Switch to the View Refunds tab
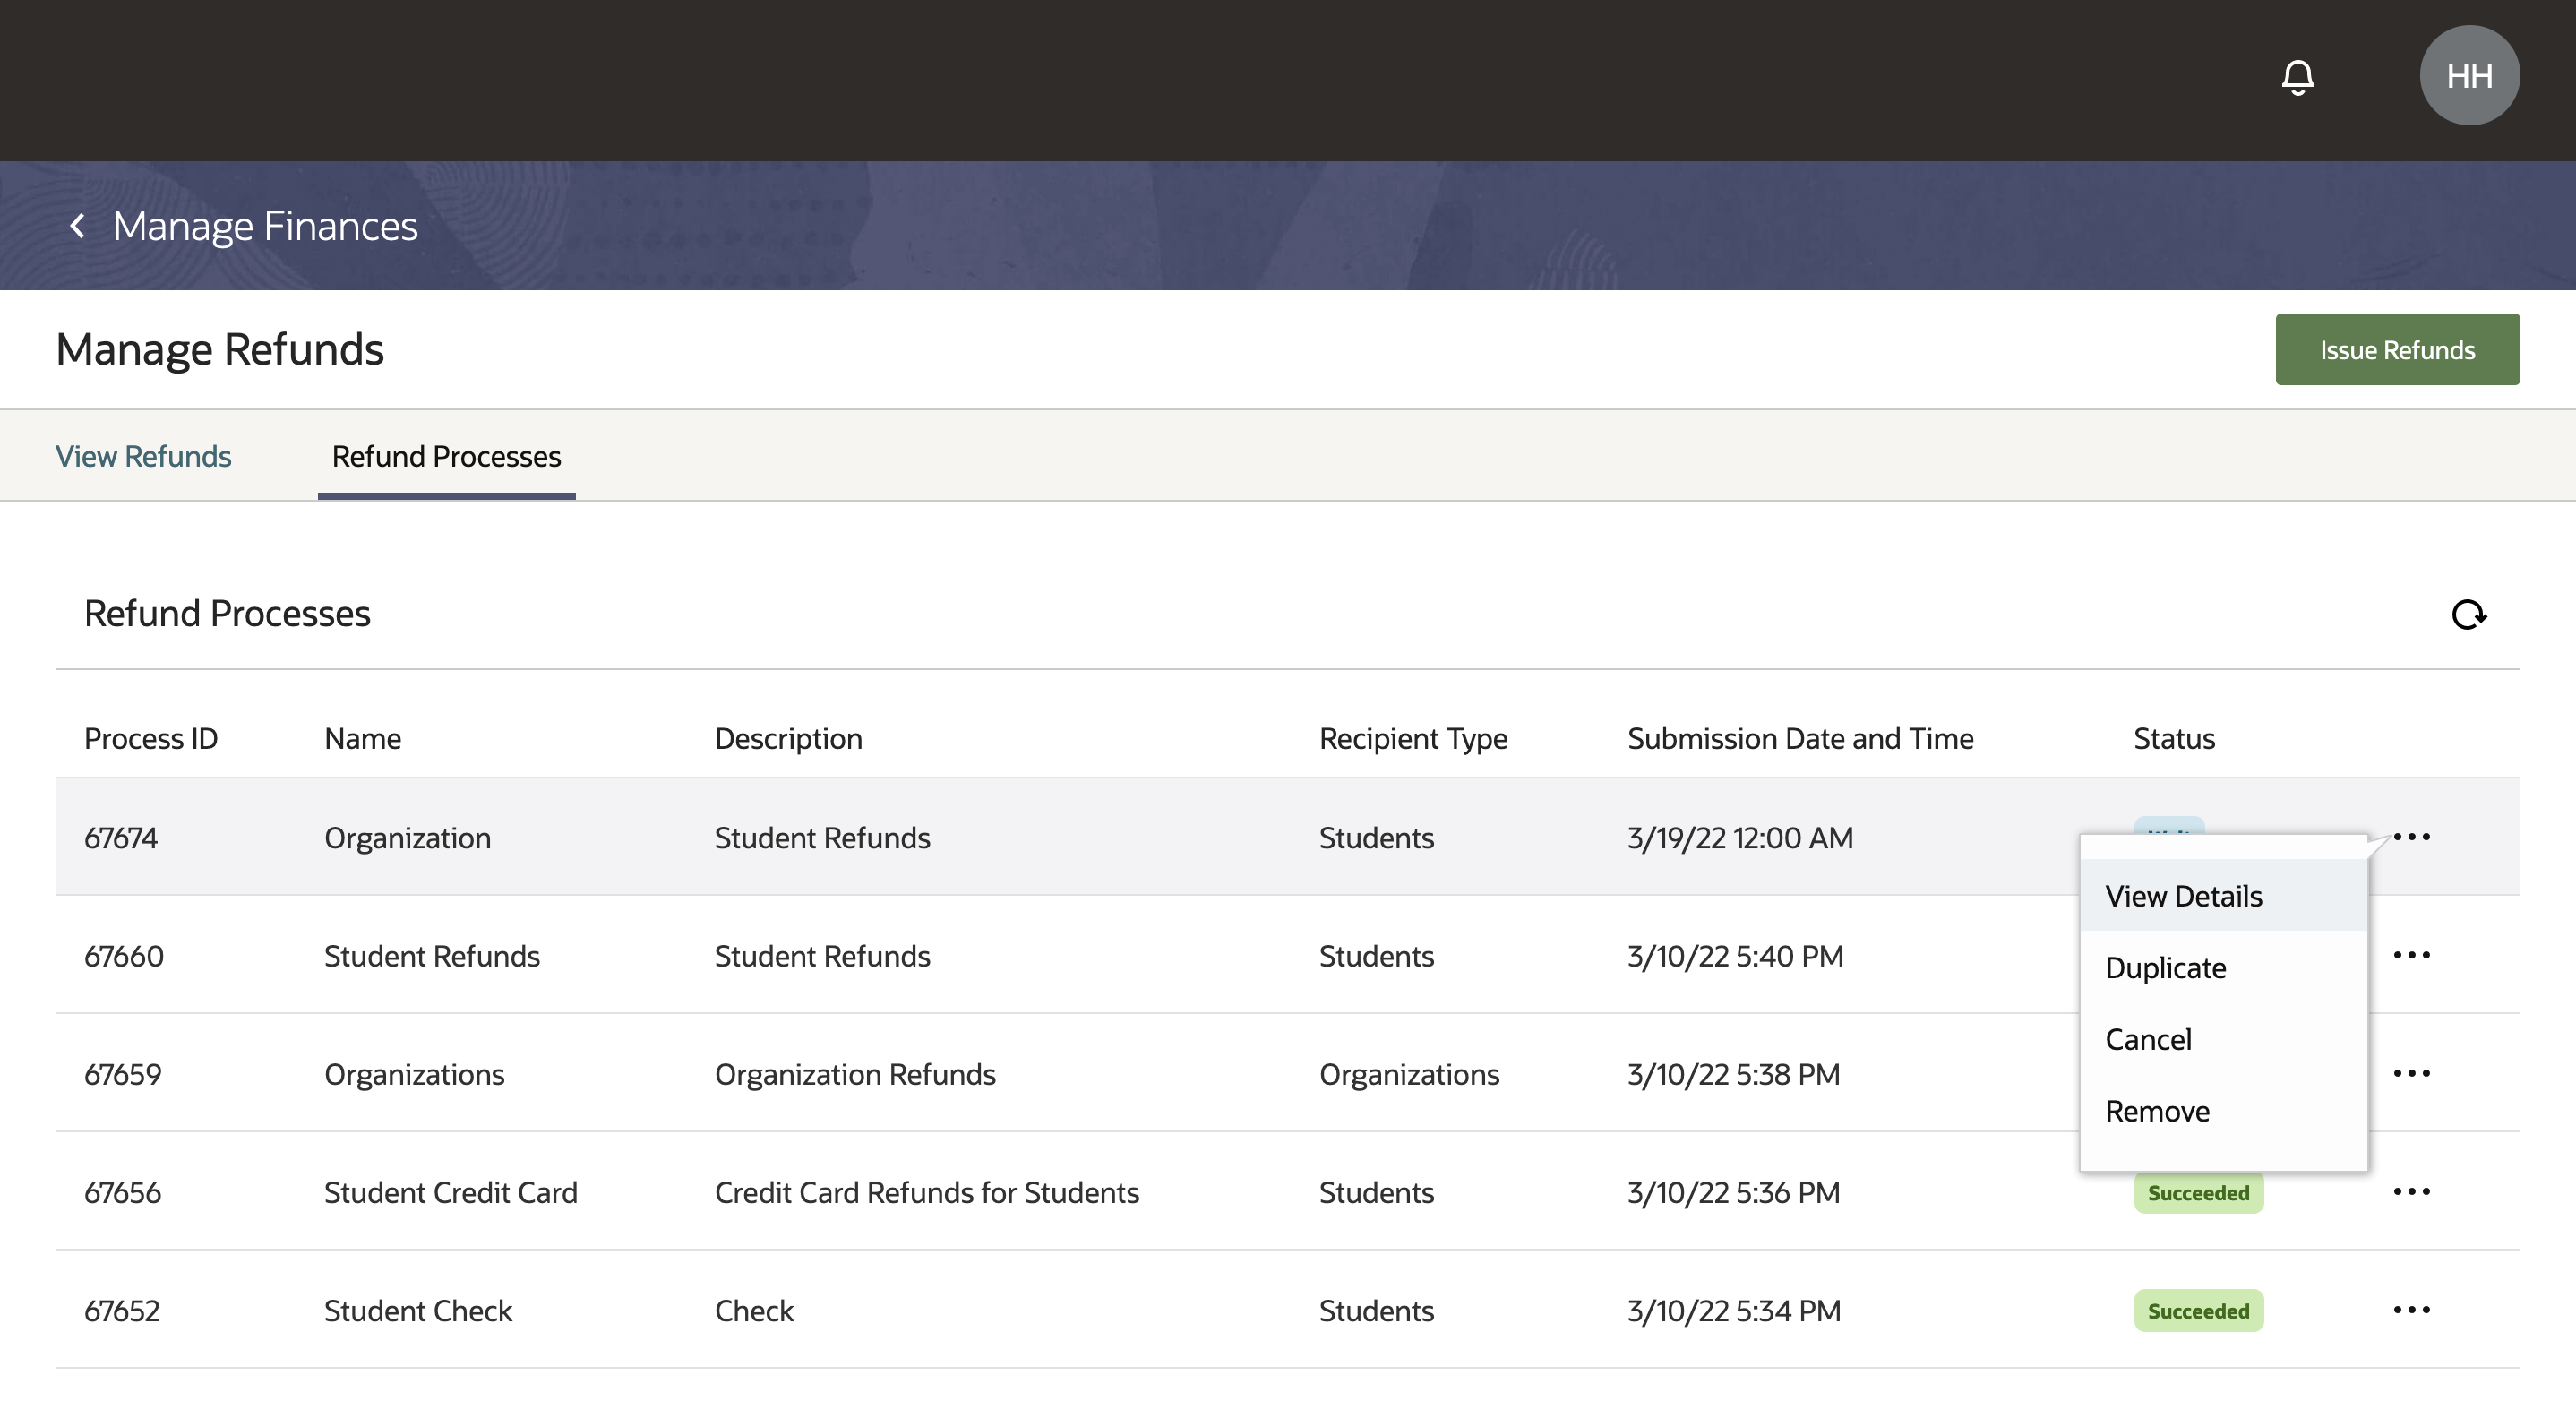Viewport: 2576px width, 1401px height. 143,456
